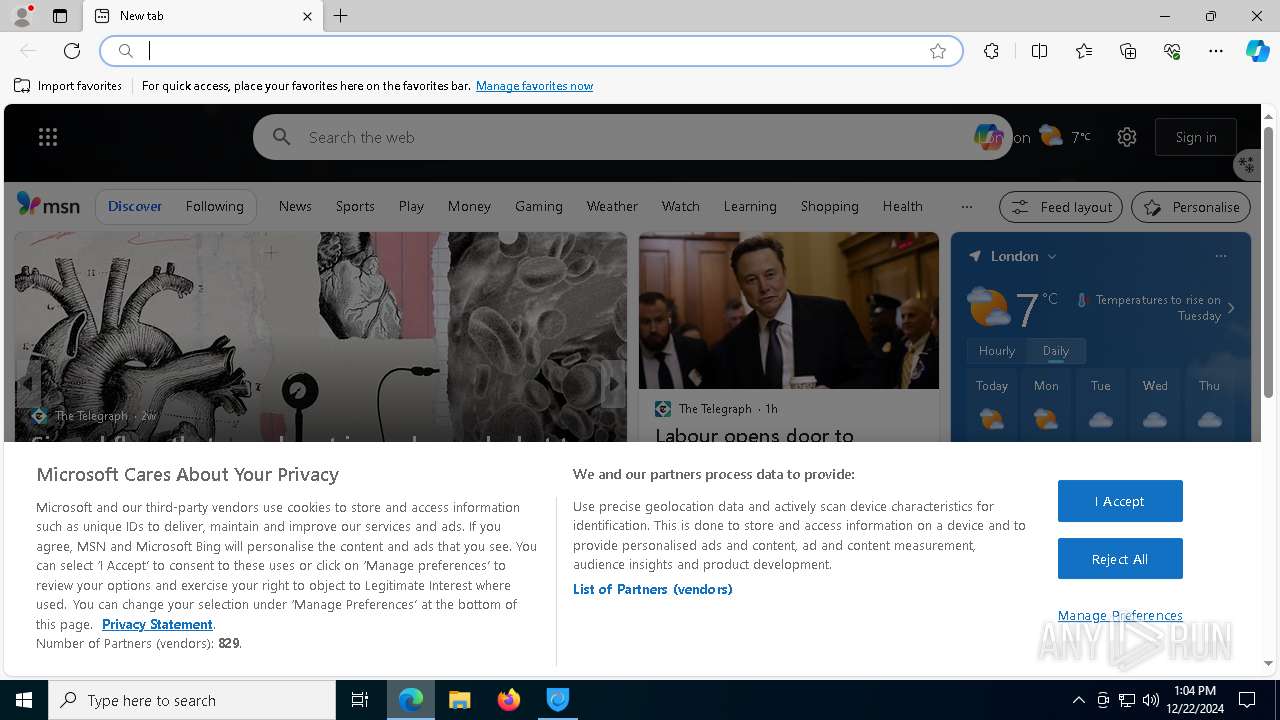Open the Learning category

[x=750, y=206]
